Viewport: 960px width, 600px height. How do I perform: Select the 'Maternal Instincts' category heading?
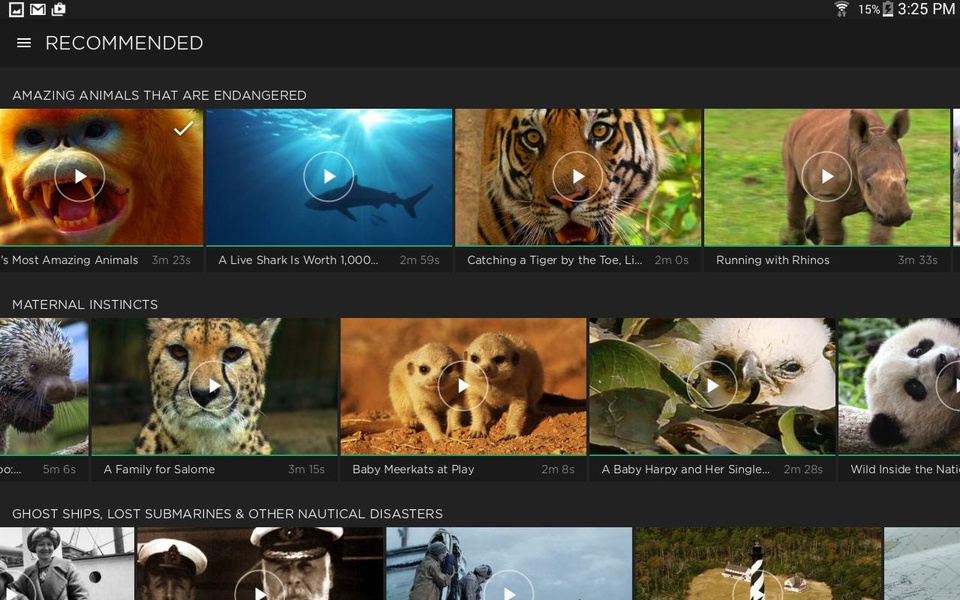pyautogui.click(x=85, y=305)
